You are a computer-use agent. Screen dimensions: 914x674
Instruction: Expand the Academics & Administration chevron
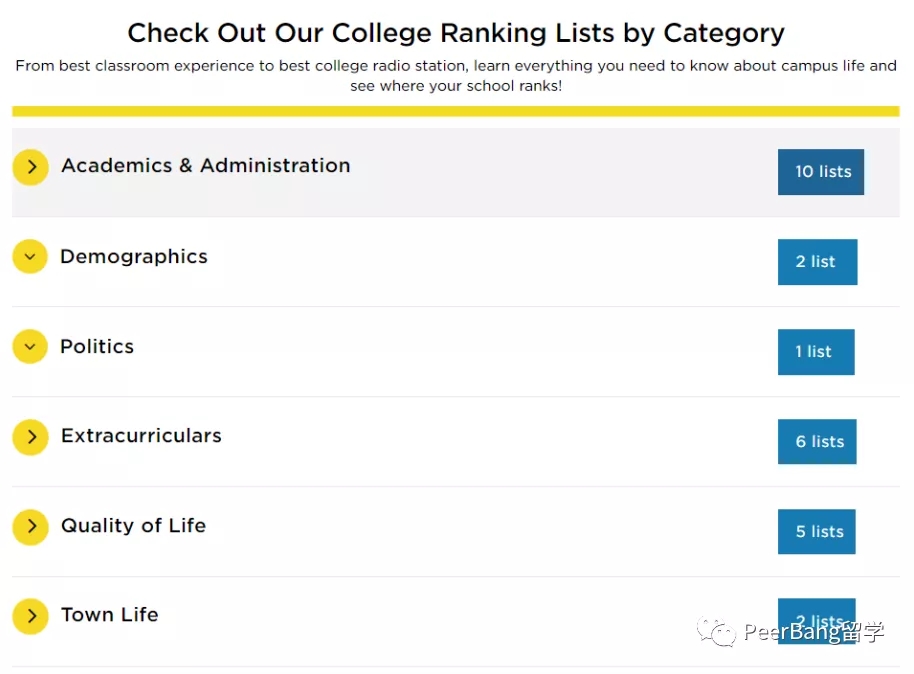31,167
